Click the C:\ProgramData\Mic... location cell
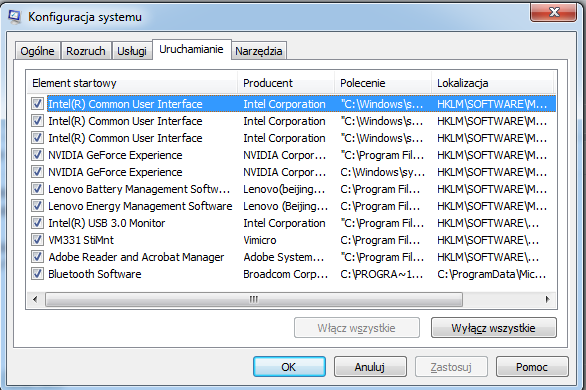Screen dimensions: 586x390 coord(491,274)
